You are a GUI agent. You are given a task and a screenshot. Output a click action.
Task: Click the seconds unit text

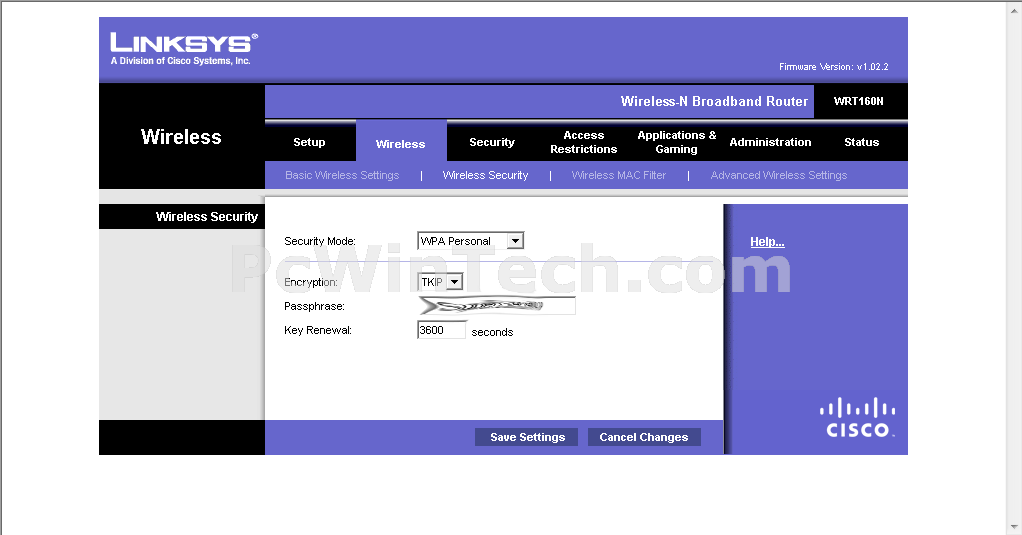(492, 332)
